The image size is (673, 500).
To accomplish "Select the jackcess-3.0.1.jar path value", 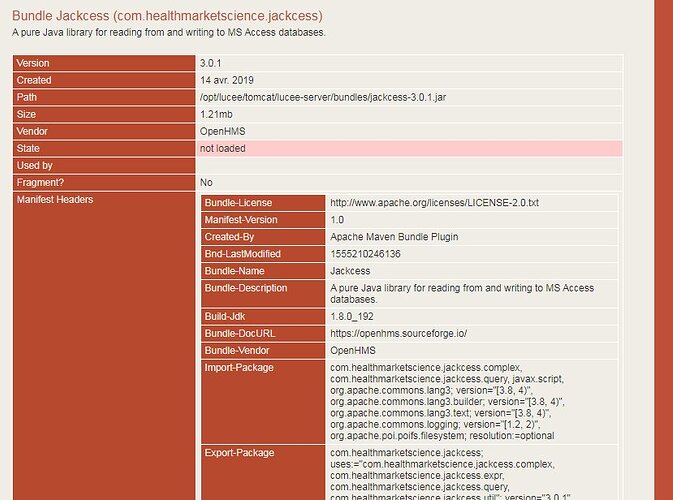I will click(323, 97).
